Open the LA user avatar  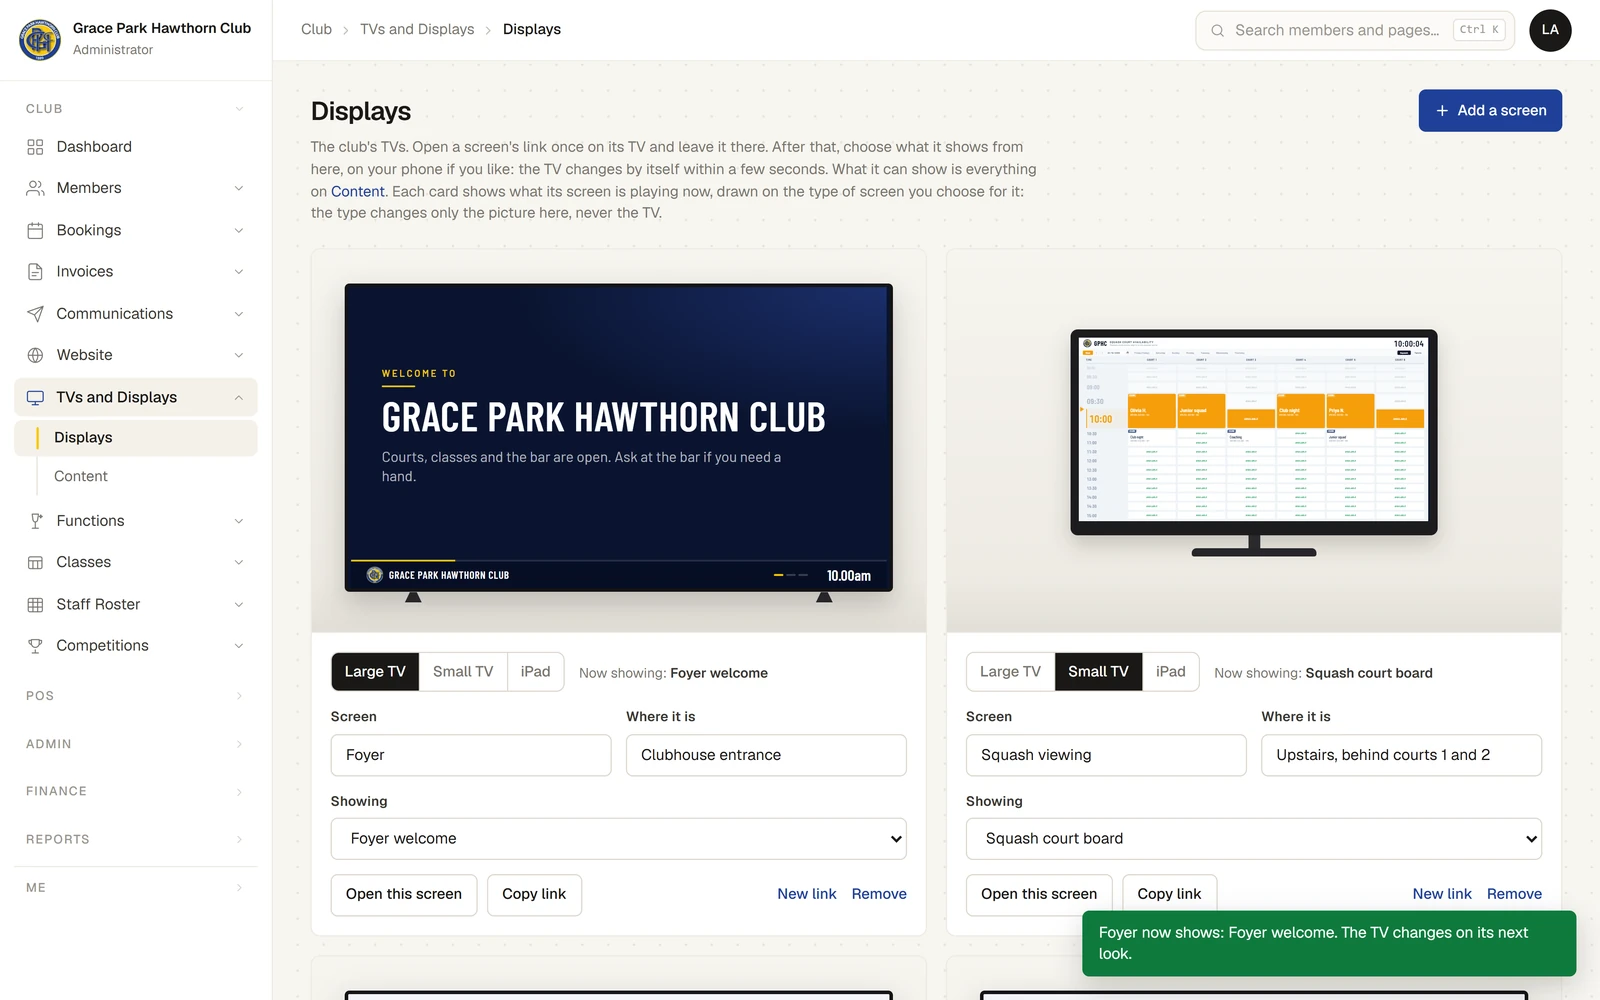(x=1550, y=30)
